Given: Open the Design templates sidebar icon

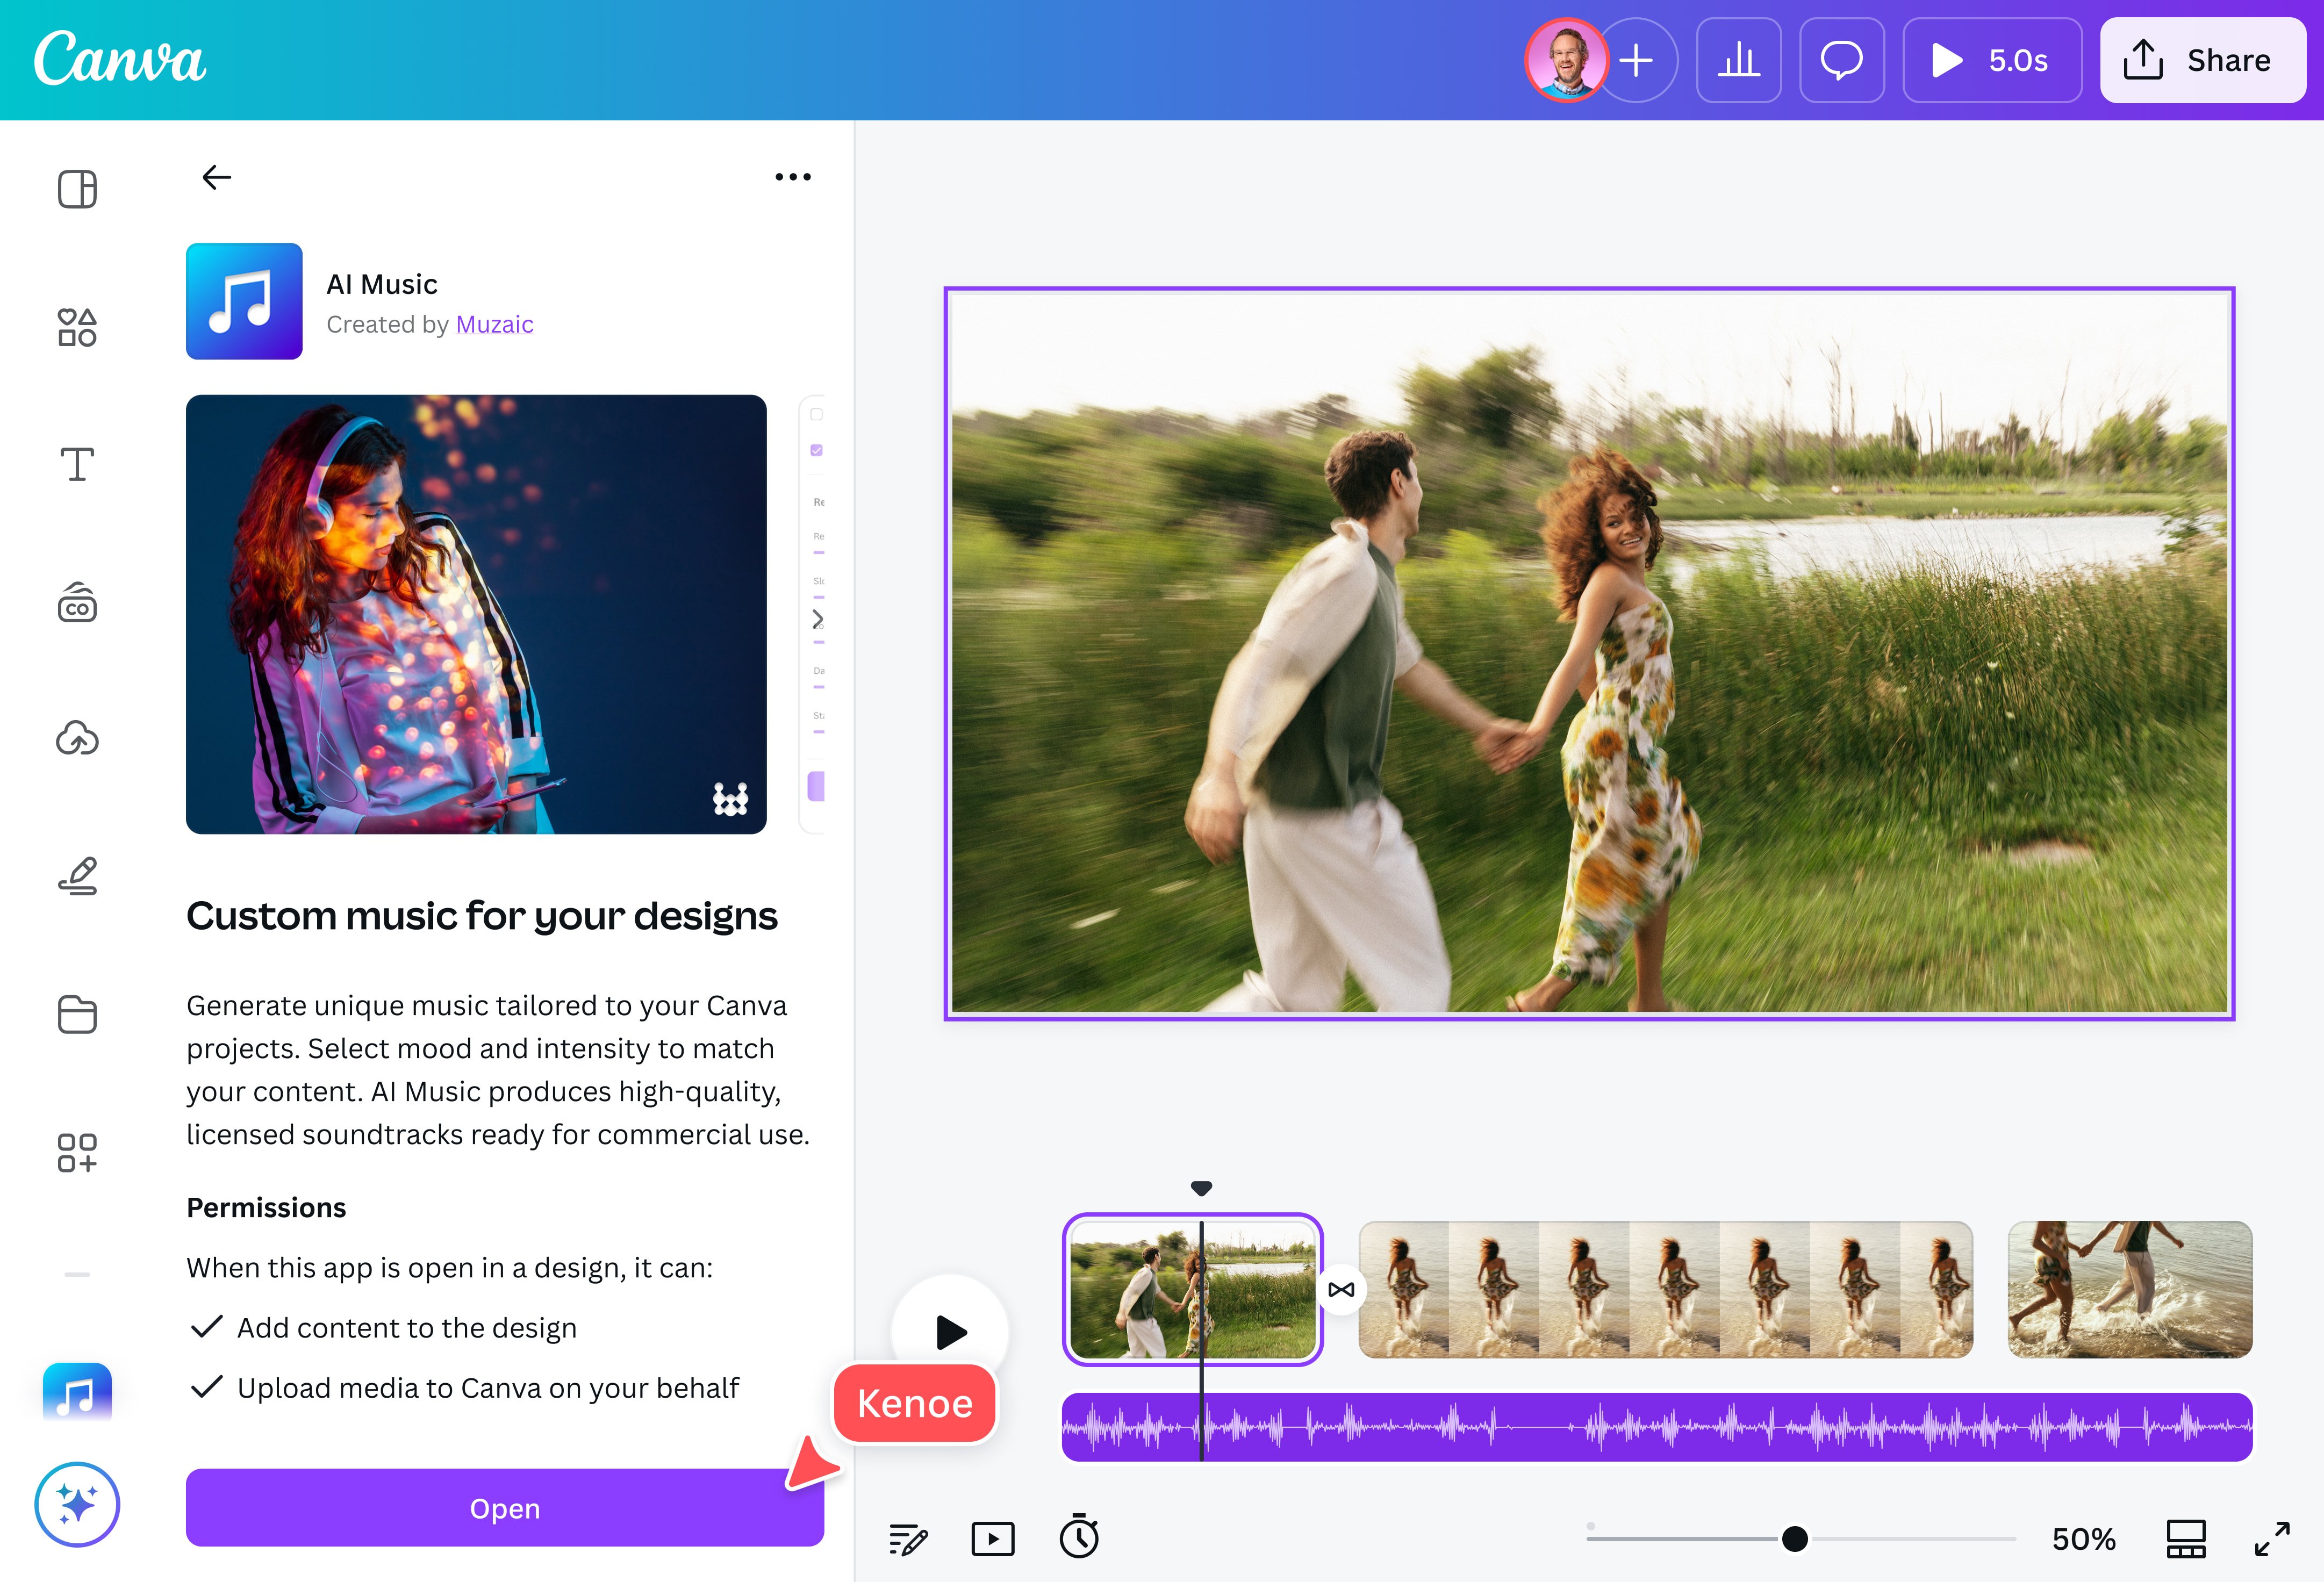Looking at the screenshot, I should (x=77, y=189).
